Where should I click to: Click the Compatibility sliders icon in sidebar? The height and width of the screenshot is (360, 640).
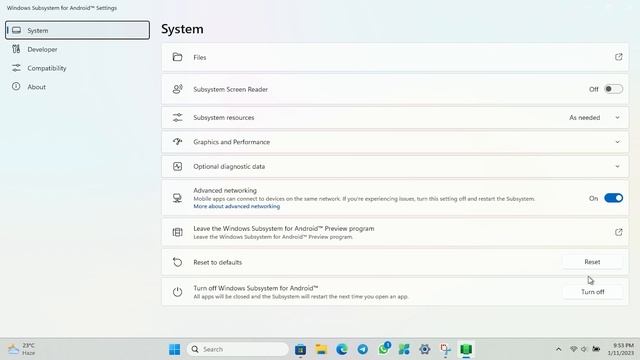[x=16, y=68]
